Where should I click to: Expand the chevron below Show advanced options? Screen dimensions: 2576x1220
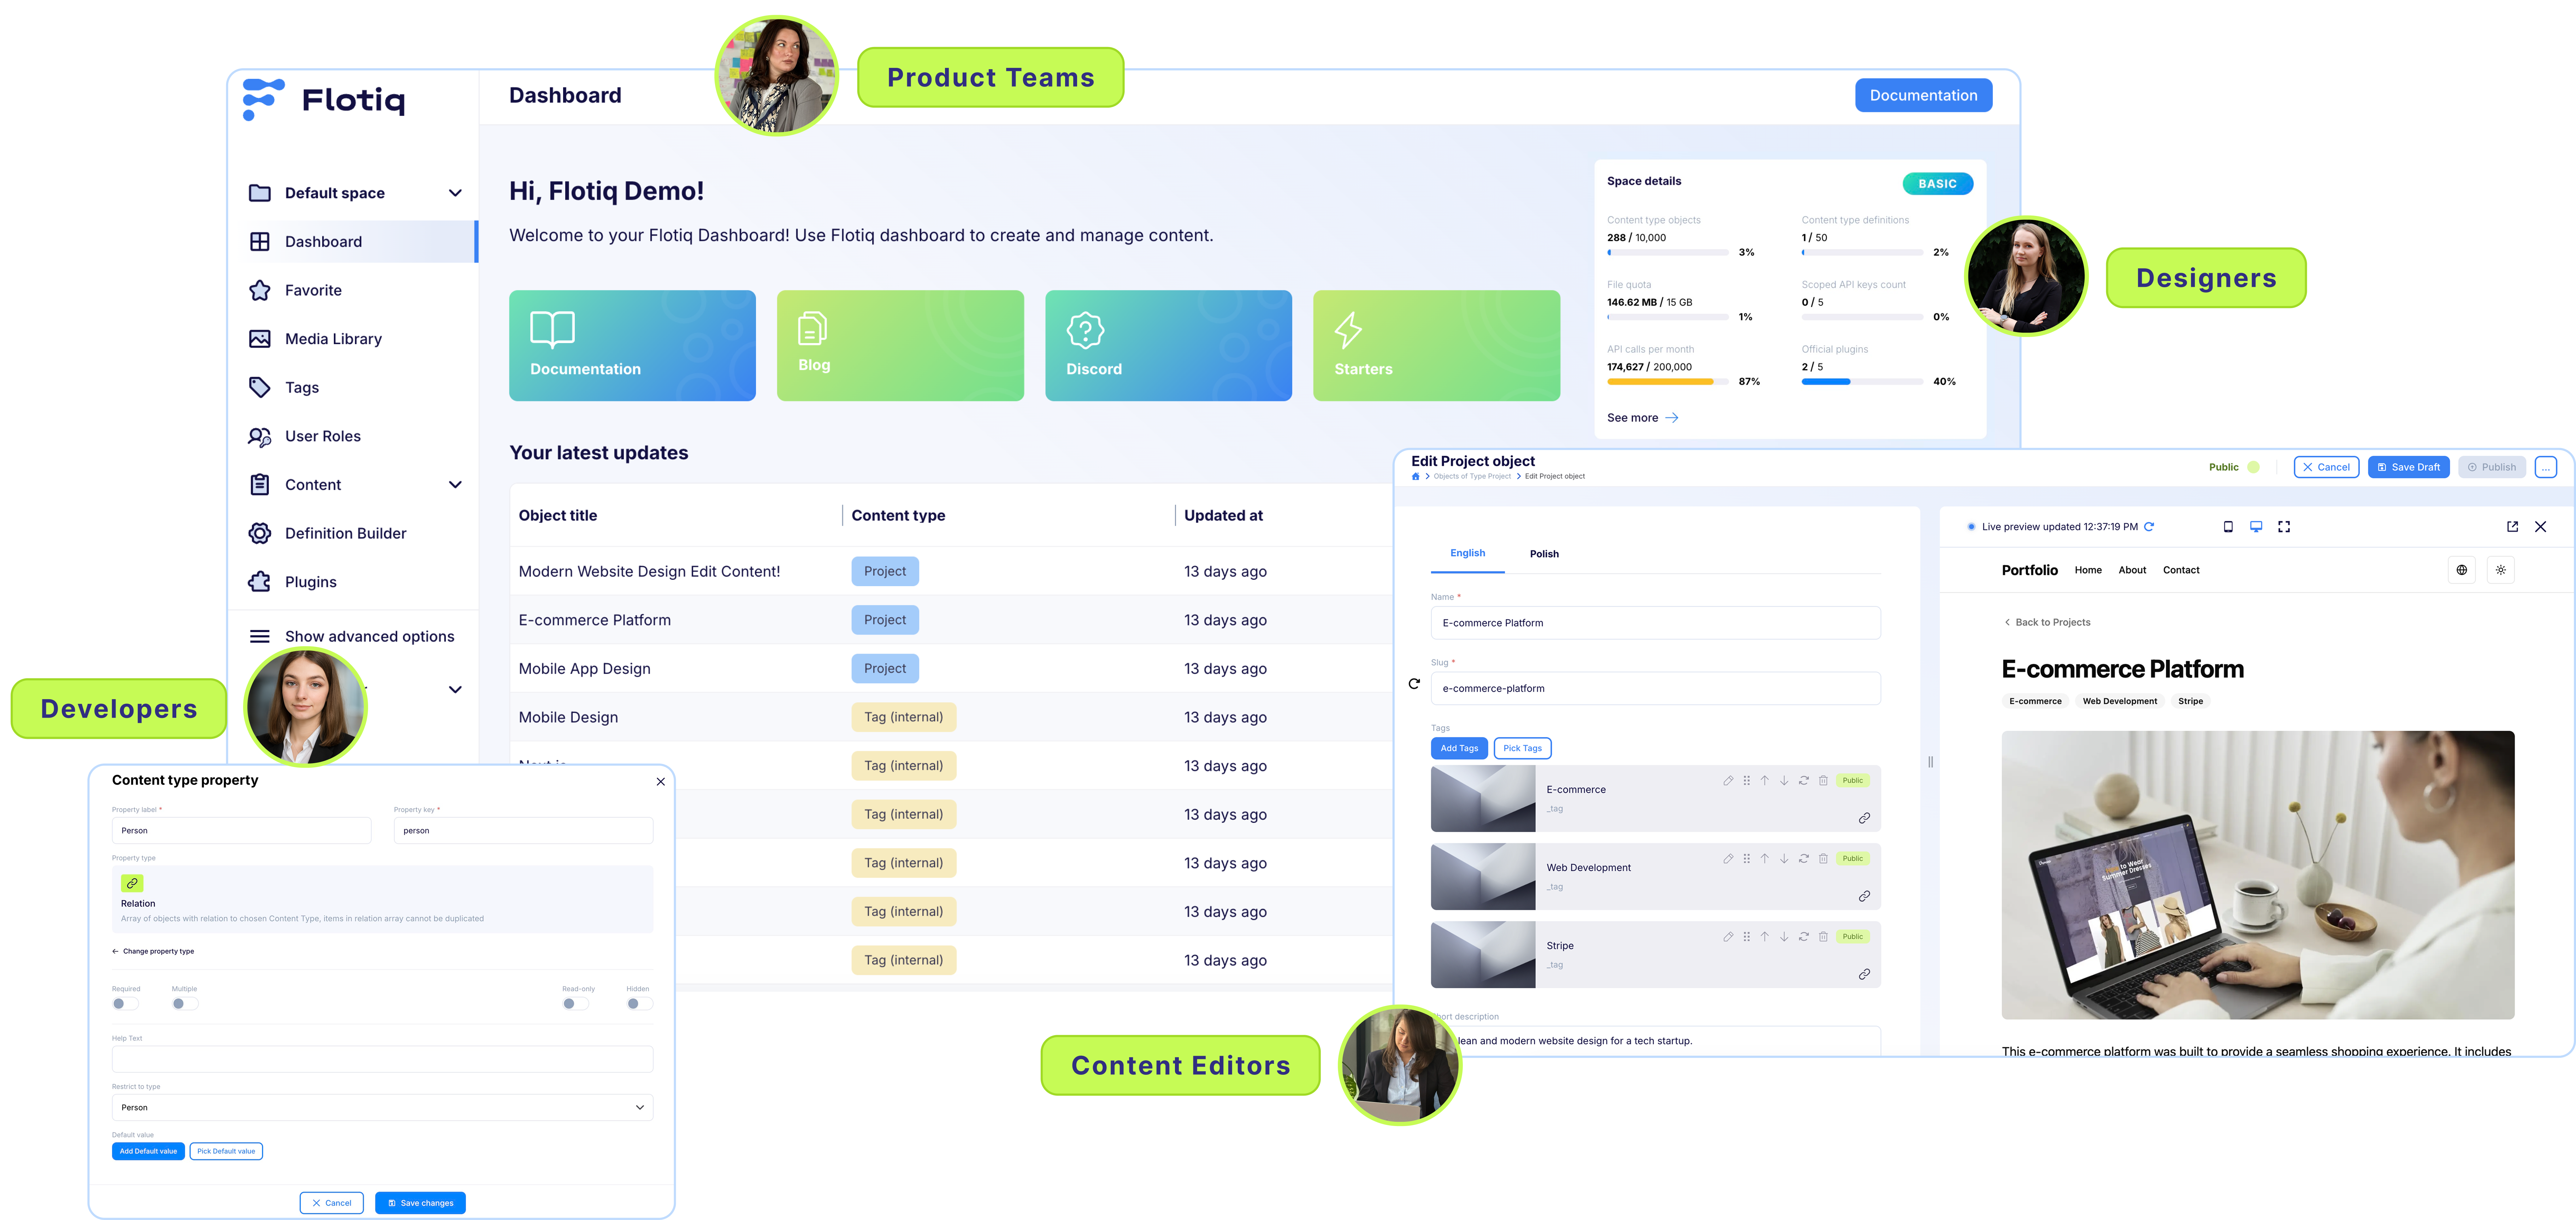(455, 690)
